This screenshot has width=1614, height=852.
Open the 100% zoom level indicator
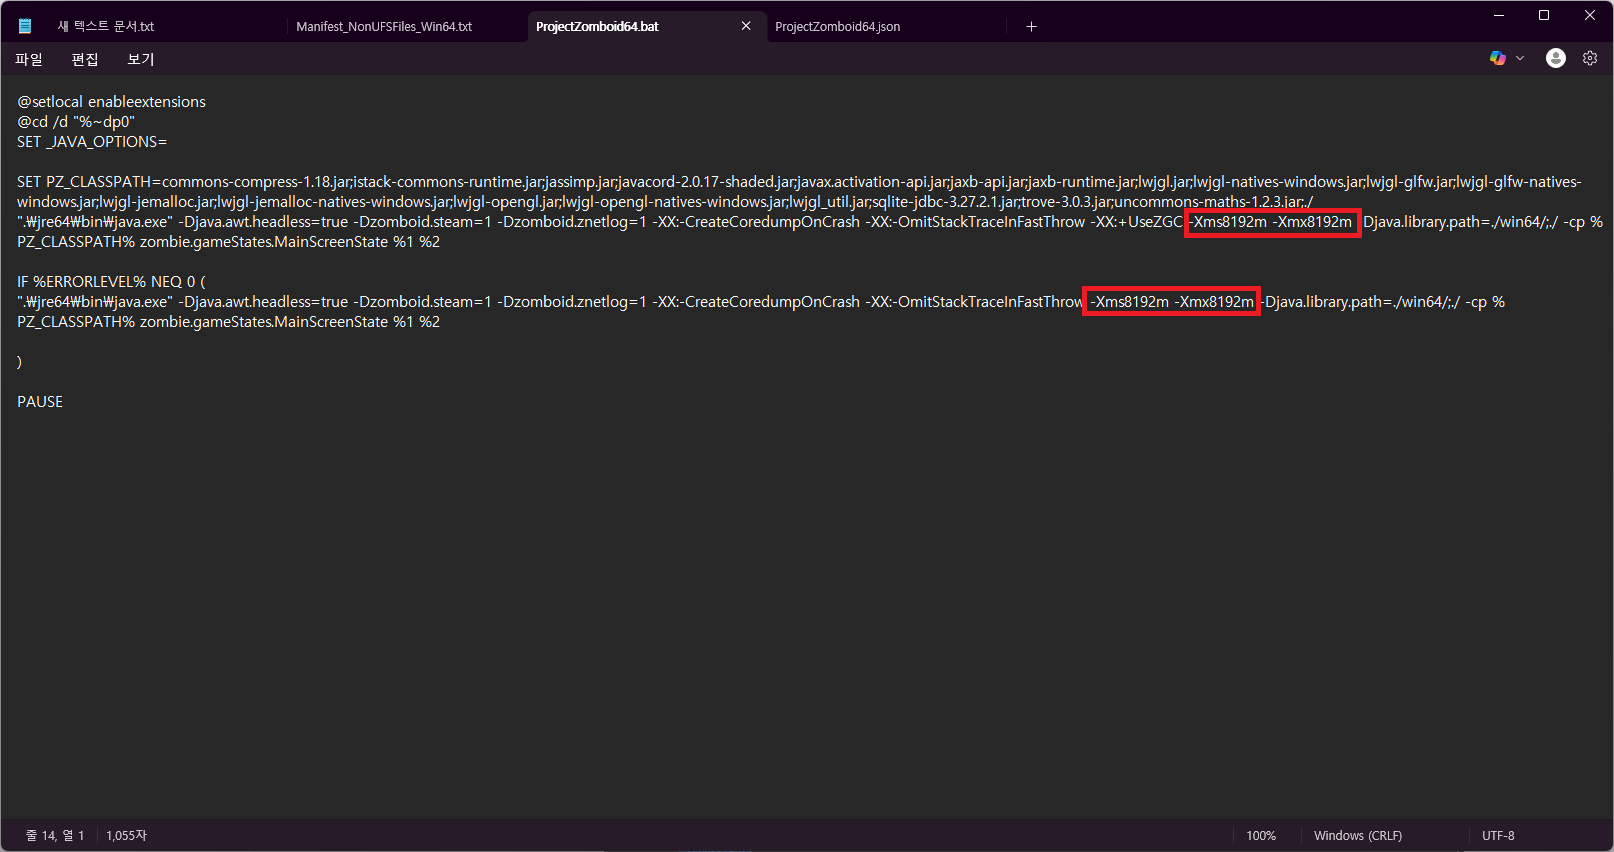tap(1261, 835)
